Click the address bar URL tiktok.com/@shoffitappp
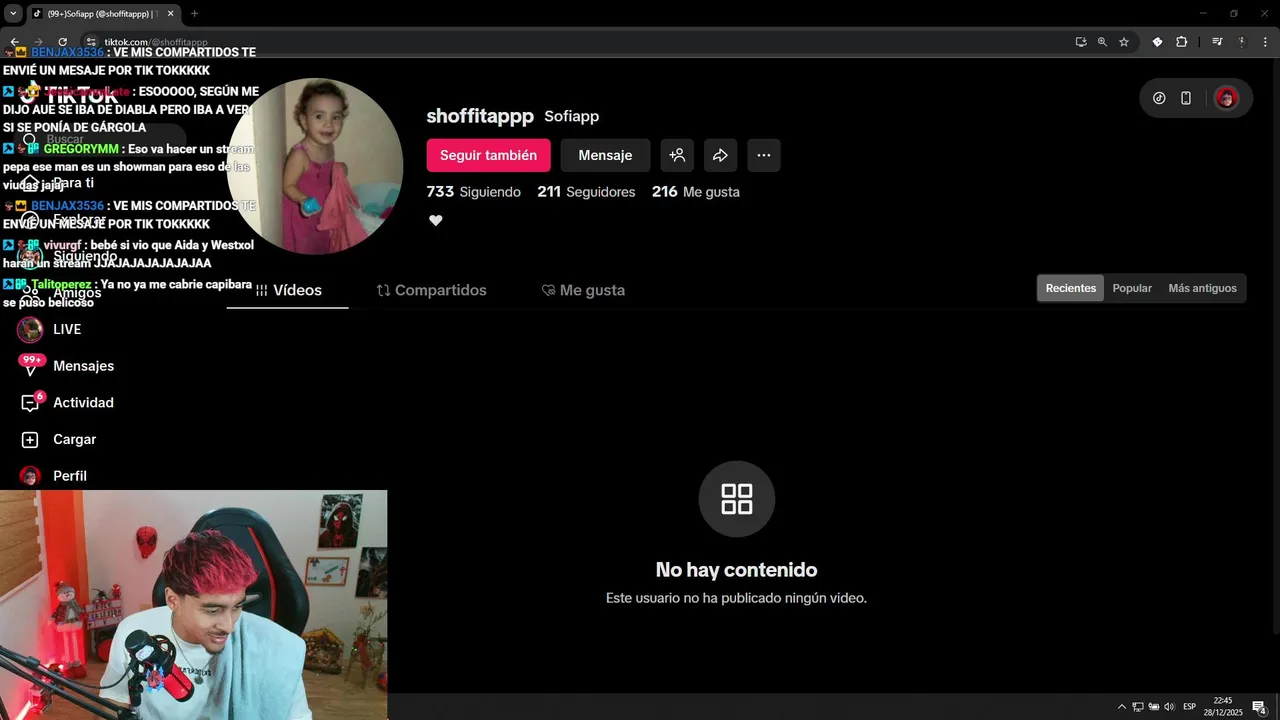 click(156, 42)
